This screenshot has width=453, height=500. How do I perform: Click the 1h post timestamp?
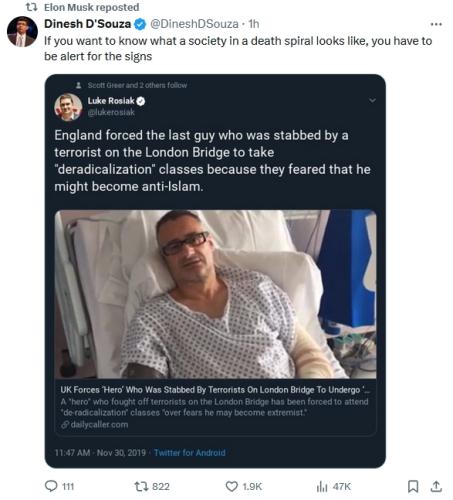254,24
